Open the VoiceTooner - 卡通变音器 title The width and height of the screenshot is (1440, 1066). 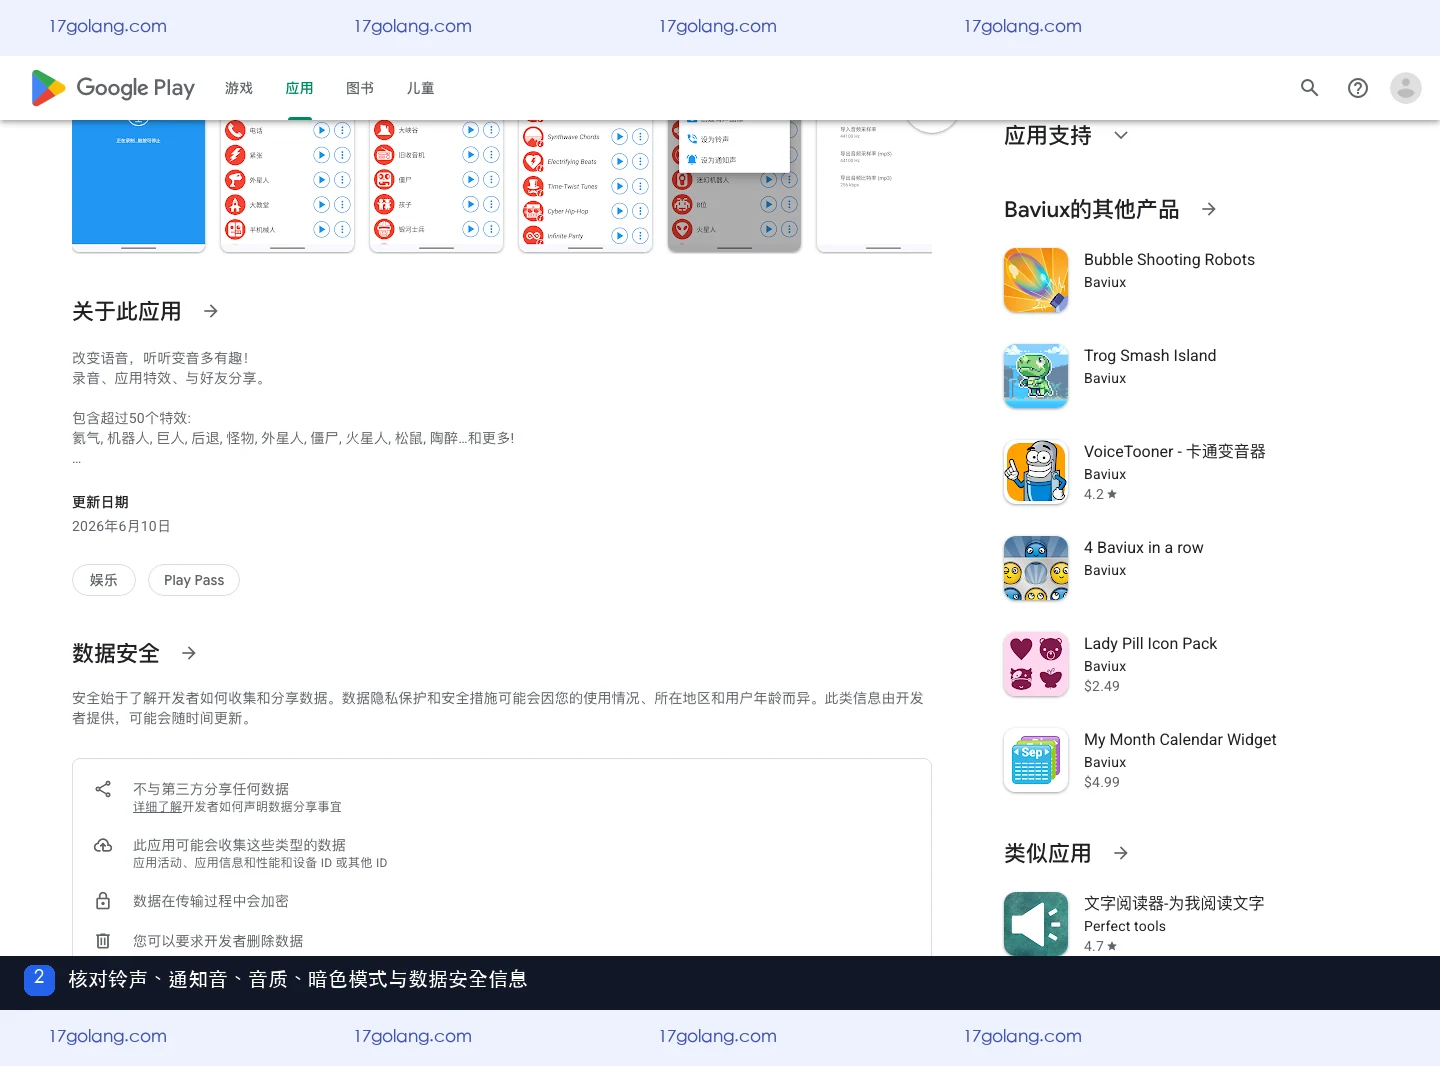1174,451
